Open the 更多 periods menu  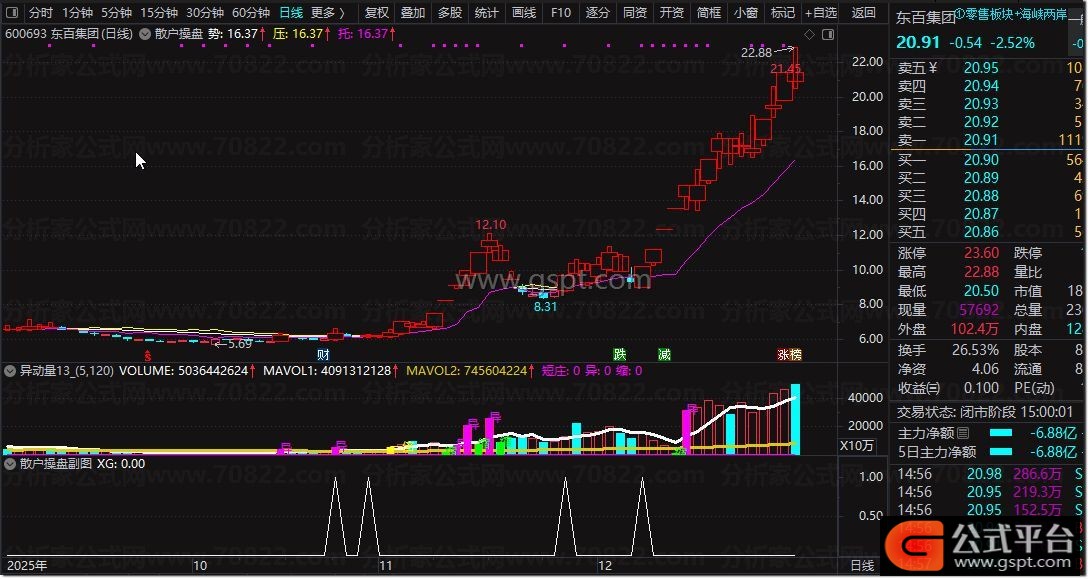click(327, 13)
